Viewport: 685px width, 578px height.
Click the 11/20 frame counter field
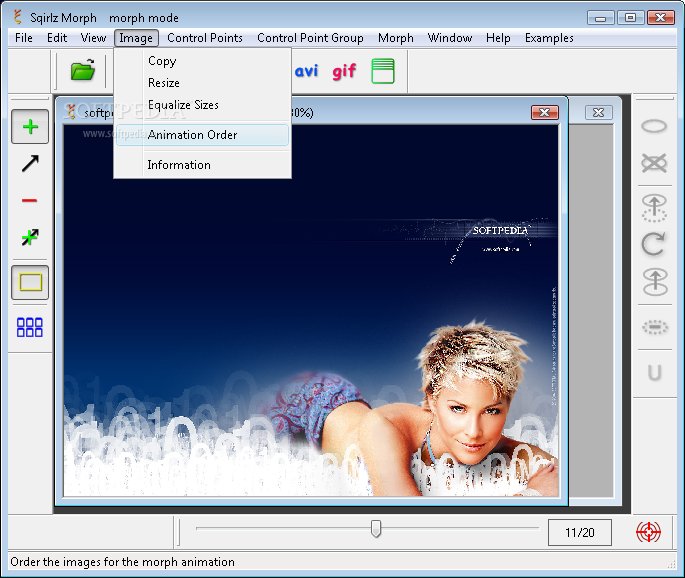pos(580,533)
